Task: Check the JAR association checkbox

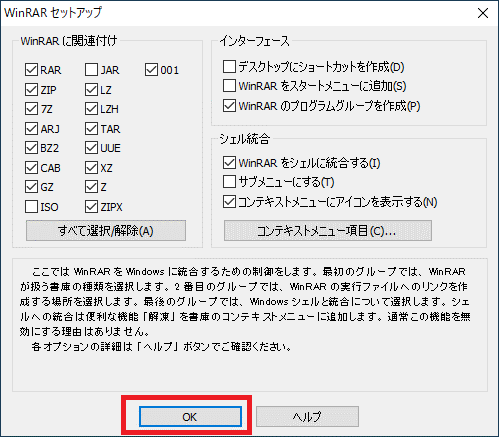Action: (91, 70)
